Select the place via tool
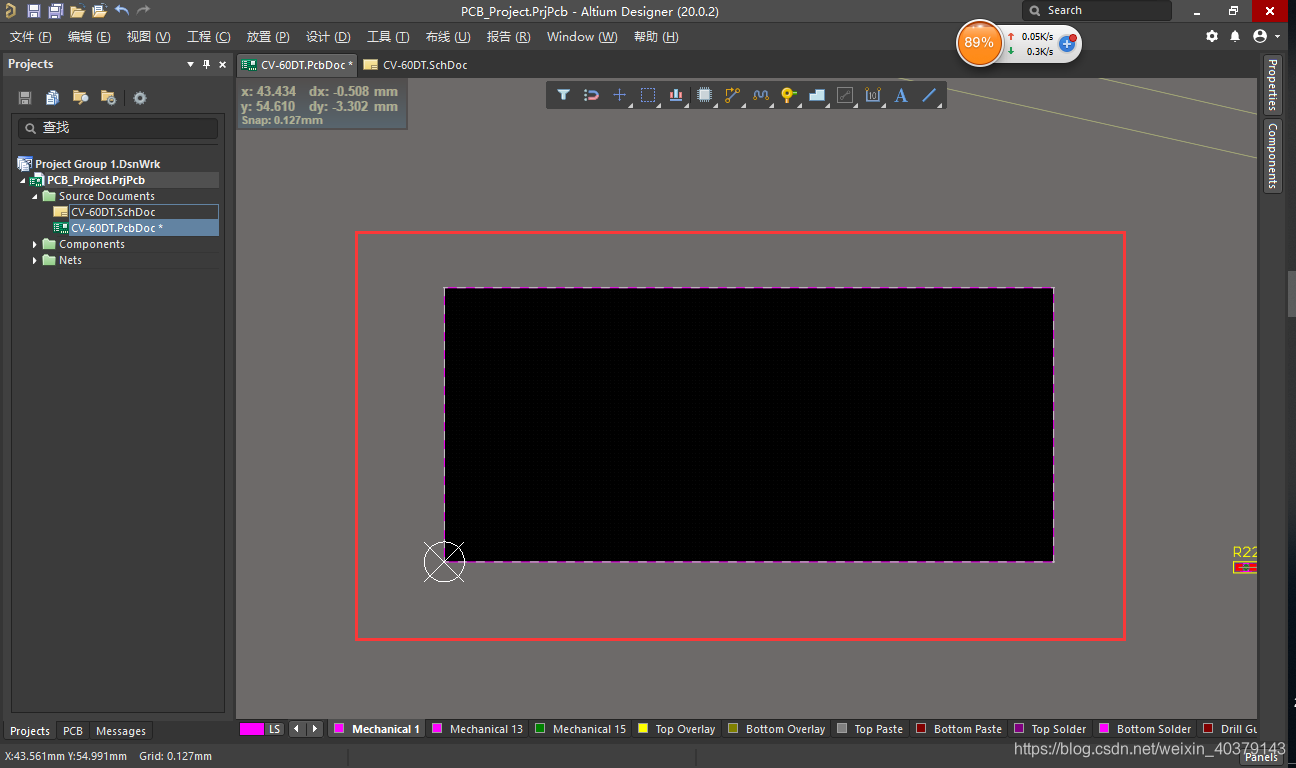This screenshot has height=768, width=1296. (x=789, y=95)
